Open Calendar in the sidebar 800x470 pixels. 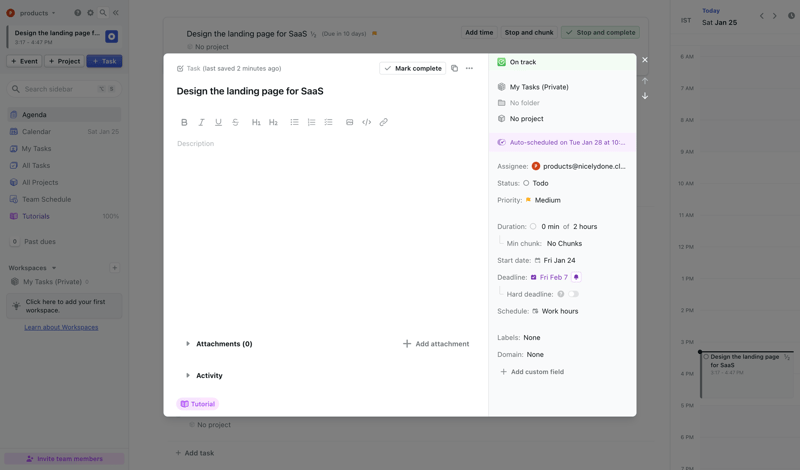(x=64, y=132)
